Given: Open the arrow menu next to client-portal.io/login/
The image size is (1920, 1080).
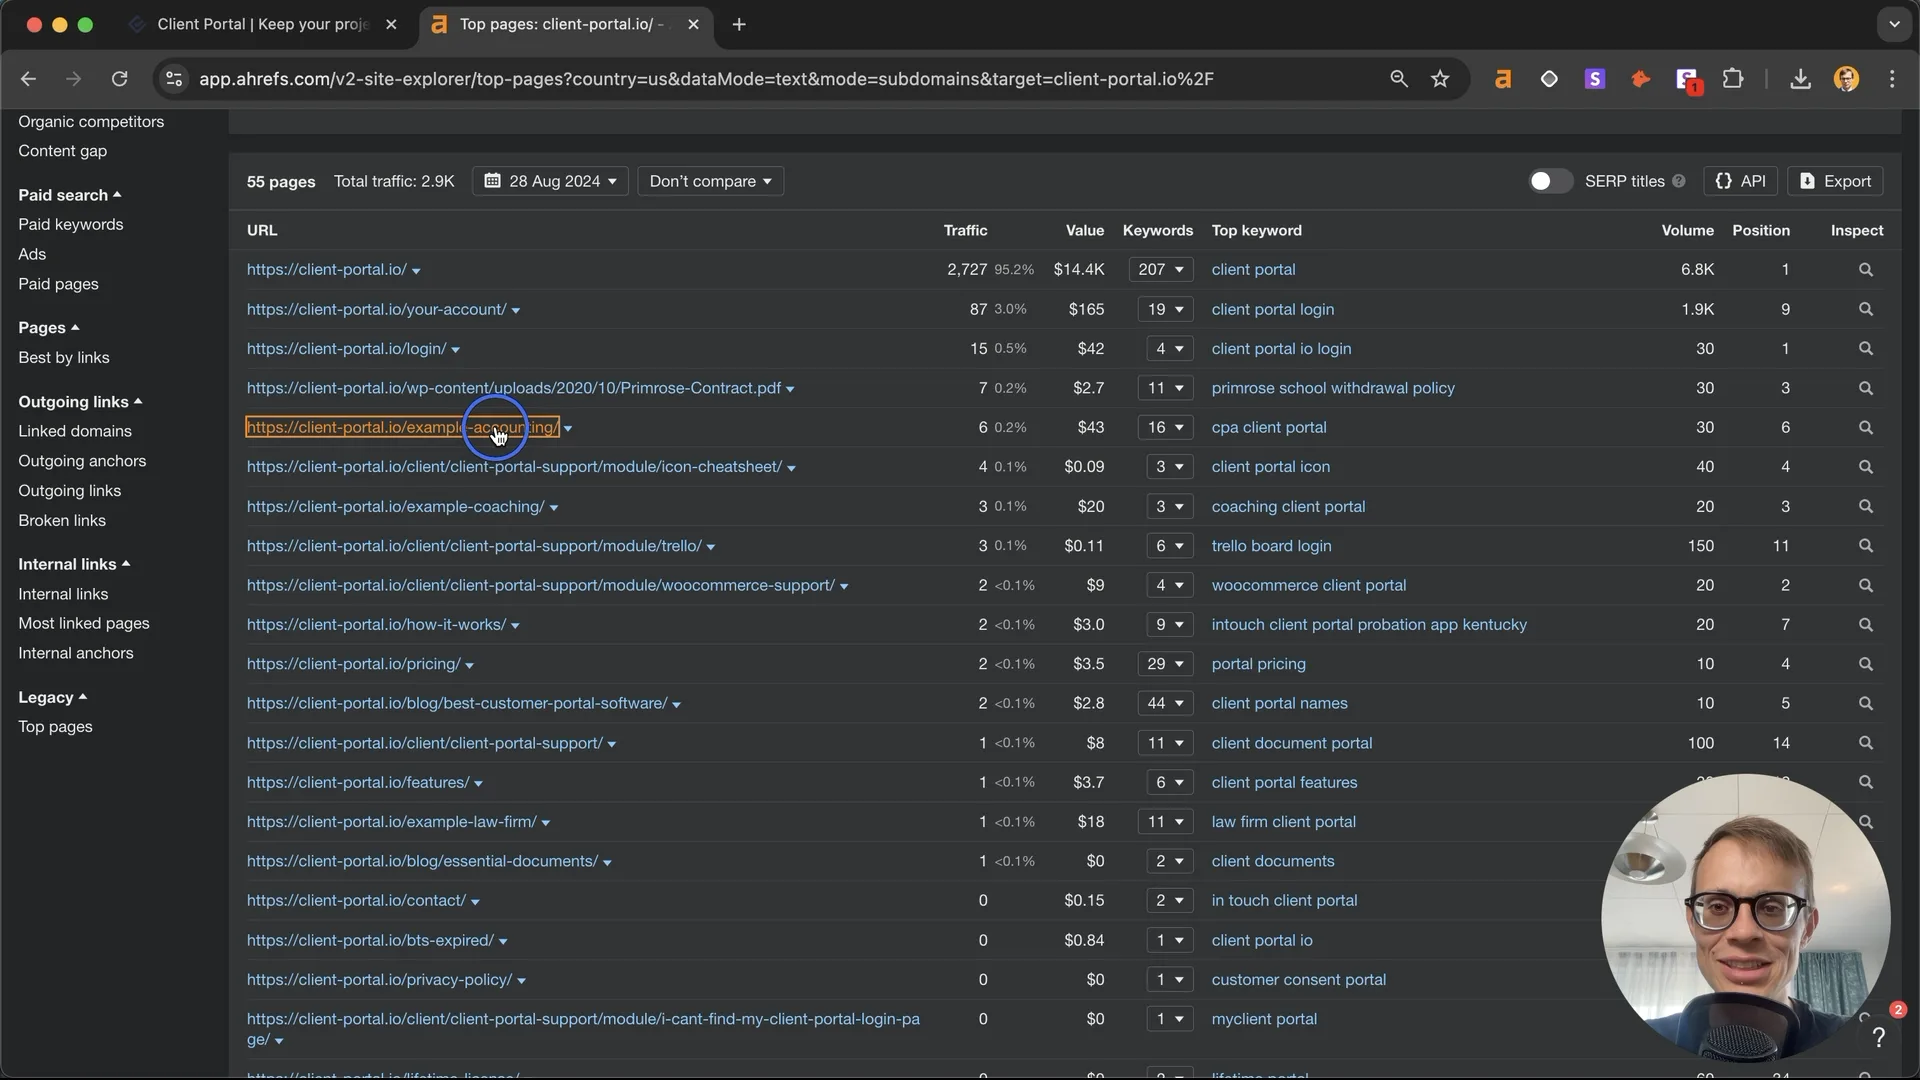Looking at the screenshot, I should (456, 350).
